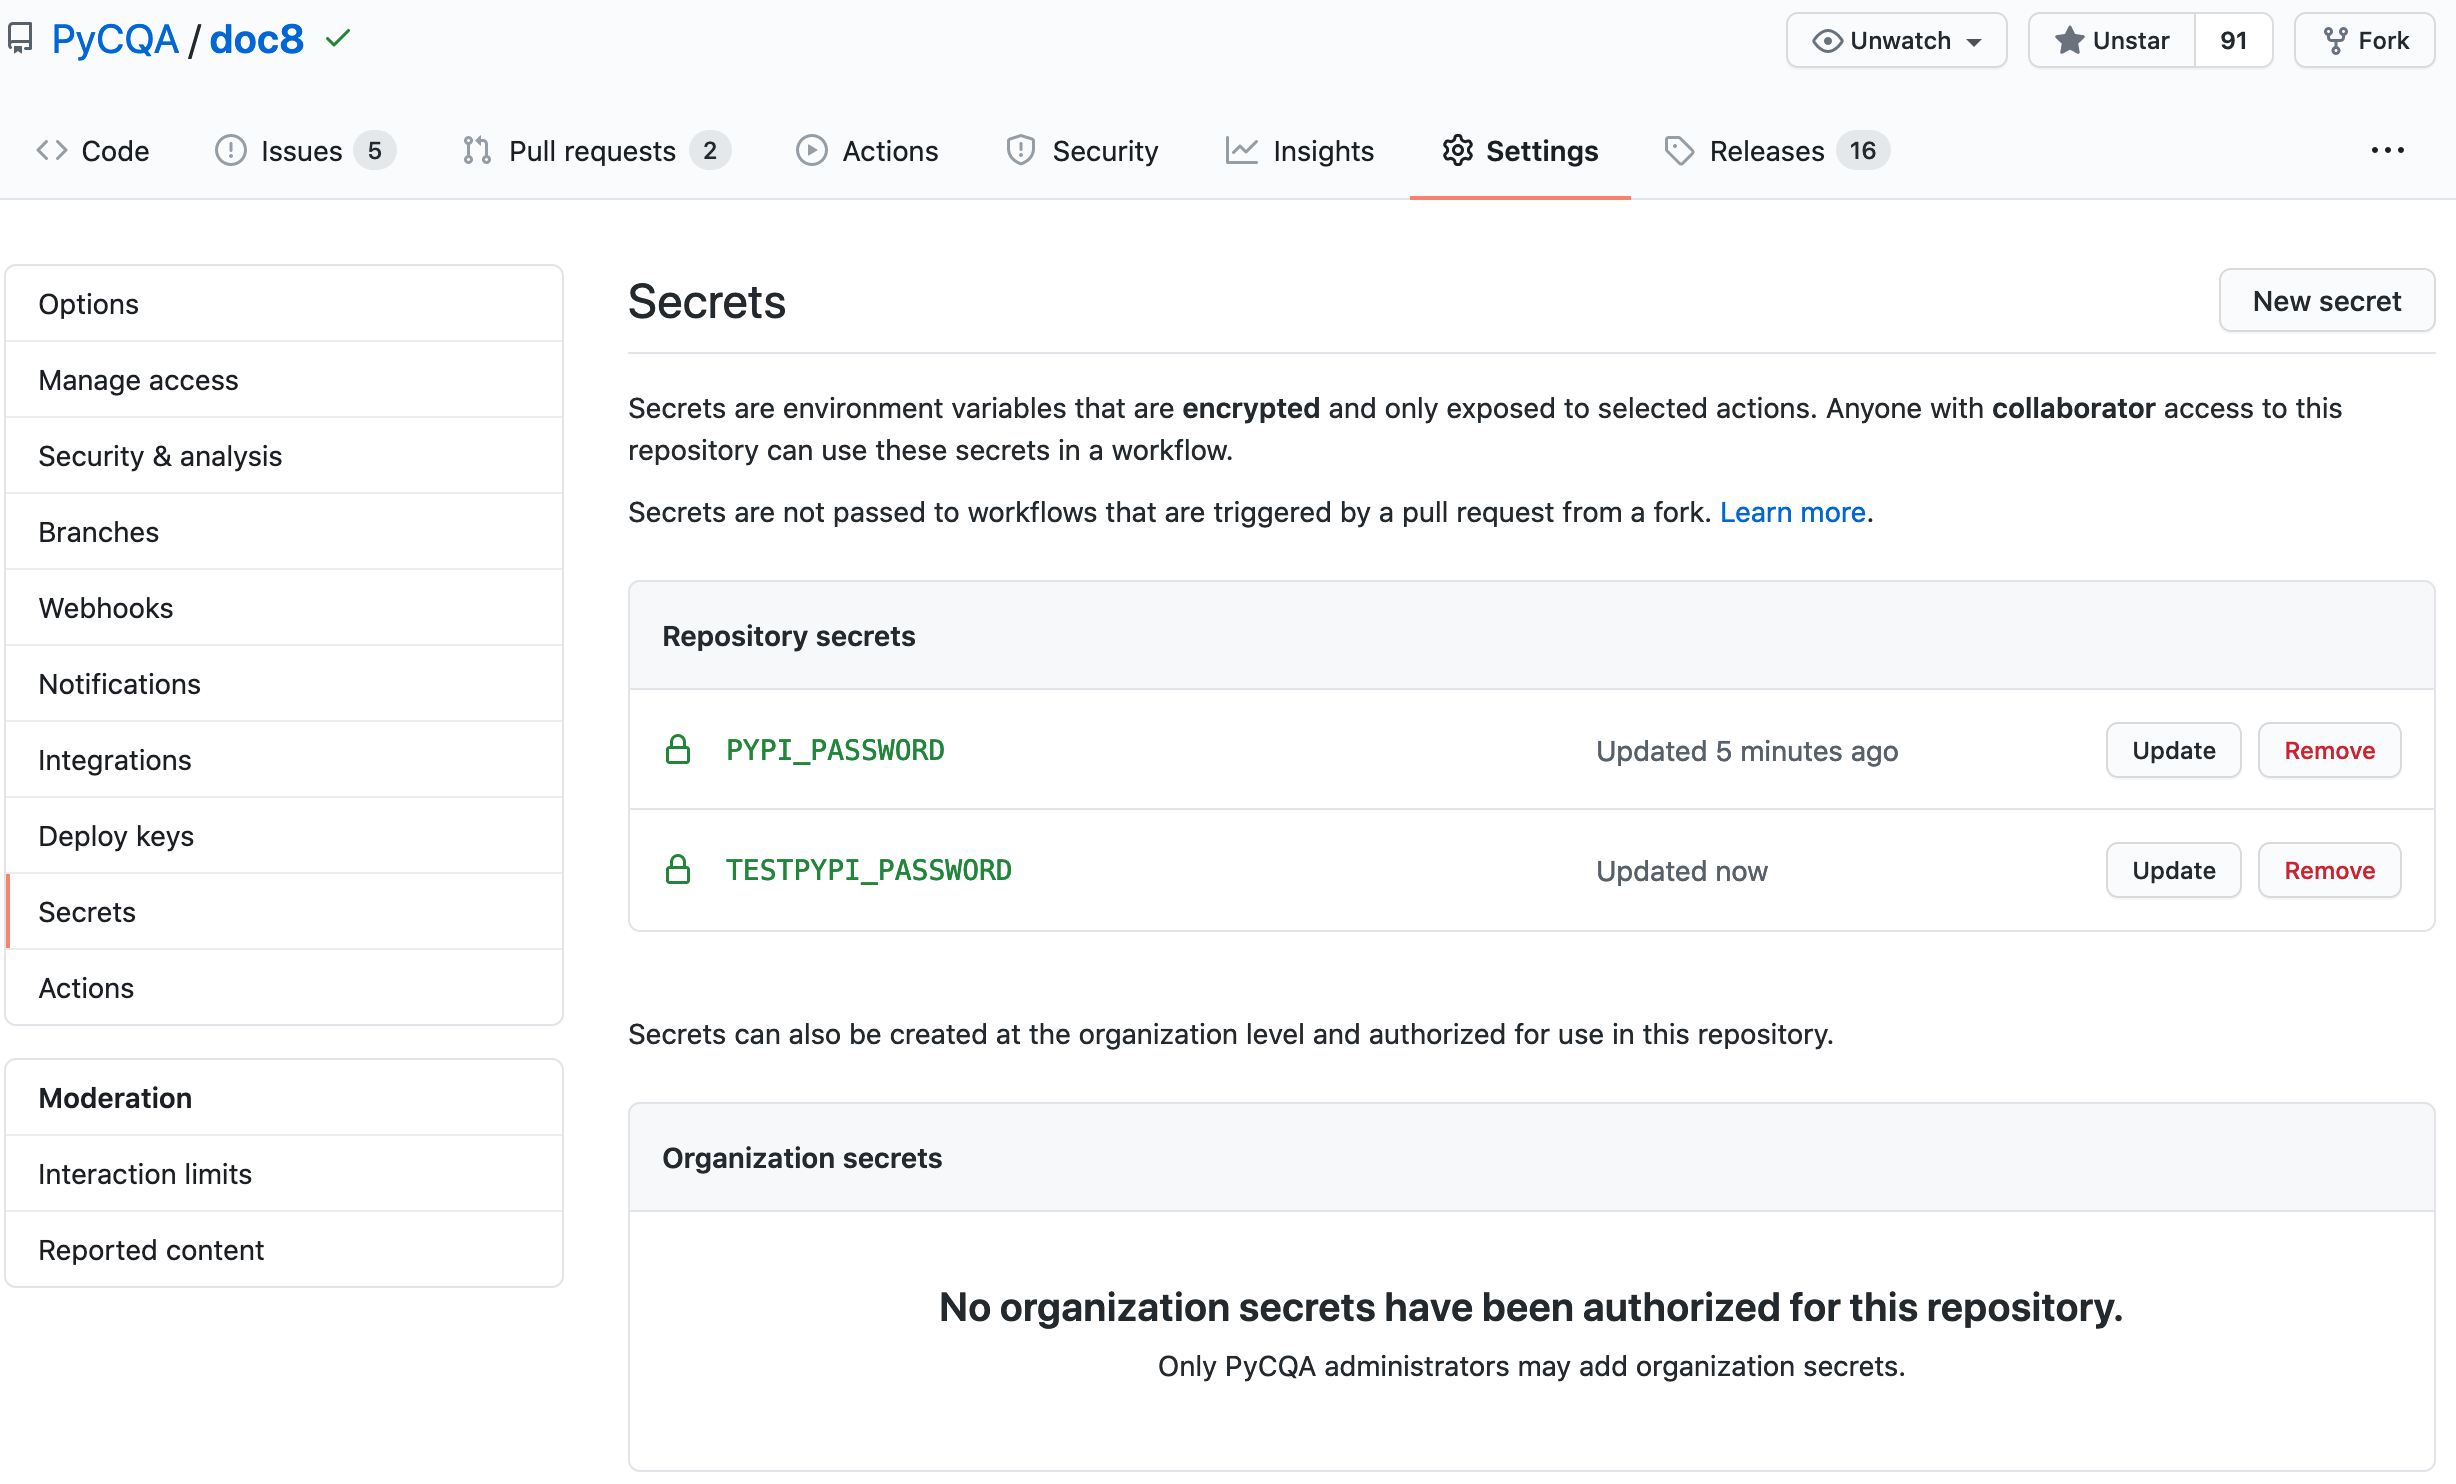Open the Code tab
Image resolution: width=2456 pixels, height=1484 pixels.
93,151
